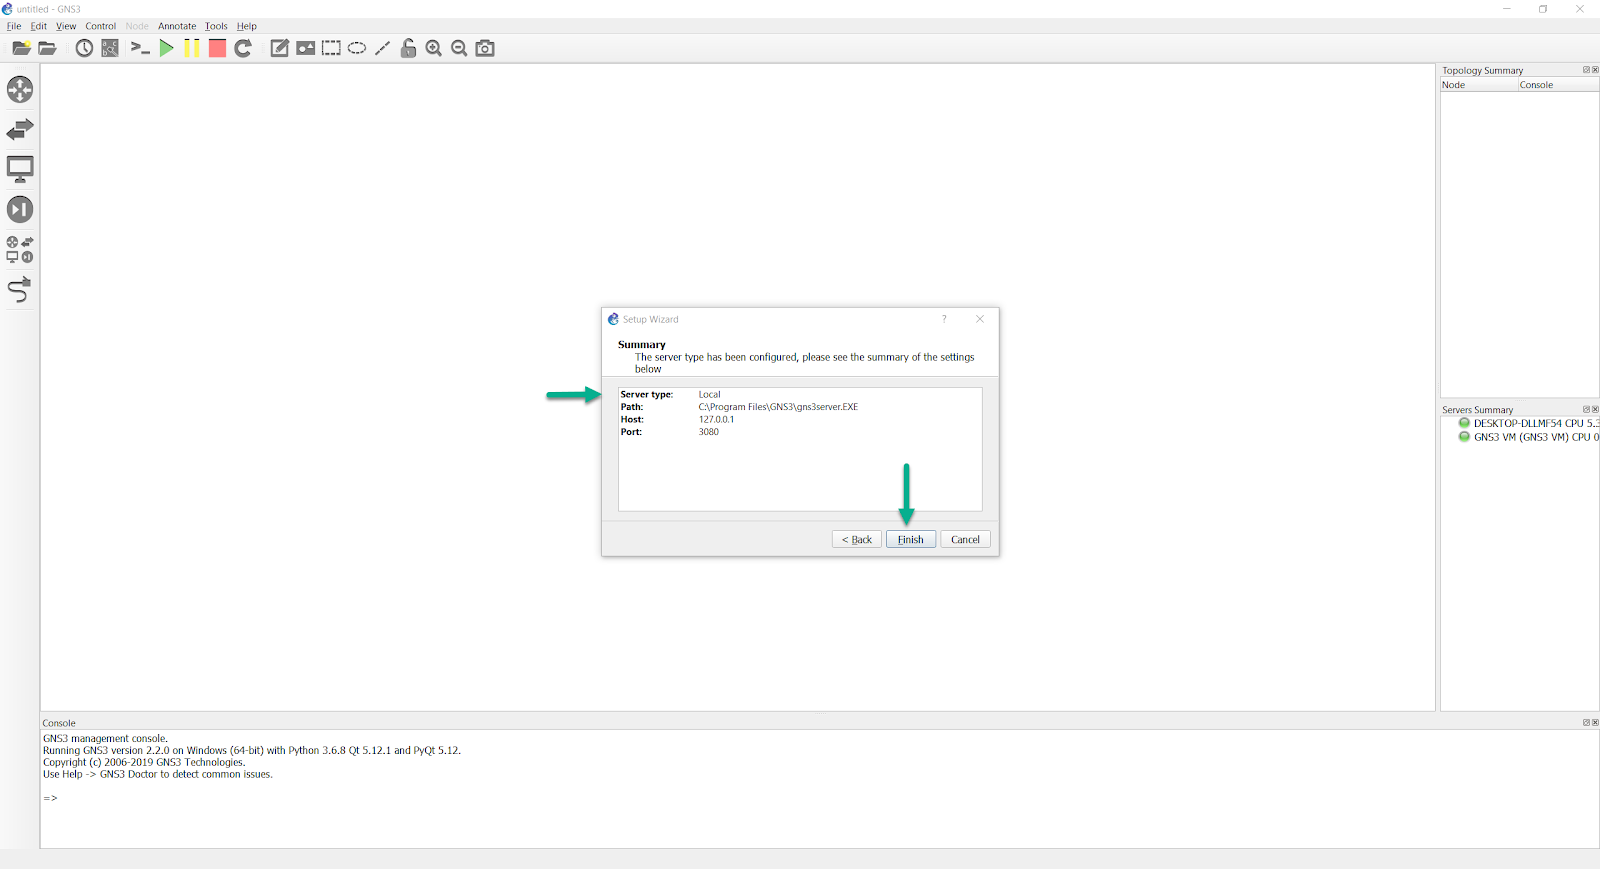This screenshot has width=1600, height=869.
Task: Click the Console column header
Action: pos(1558,85)
